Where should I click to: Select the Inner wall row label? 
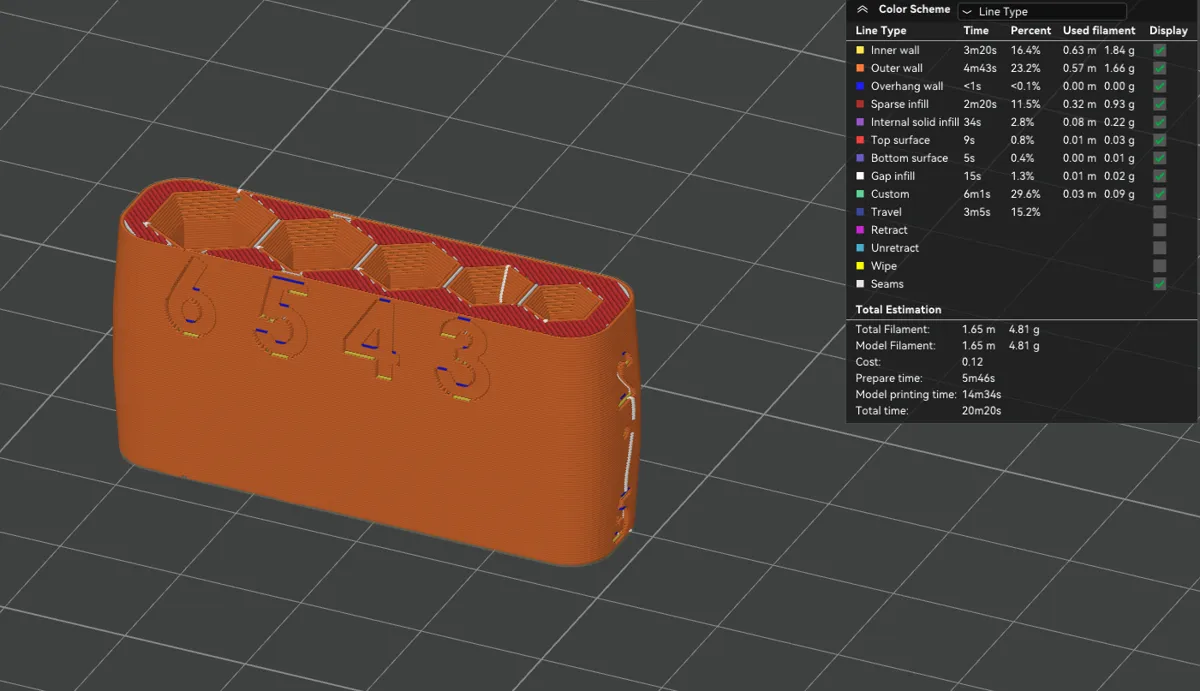point(895,50)
